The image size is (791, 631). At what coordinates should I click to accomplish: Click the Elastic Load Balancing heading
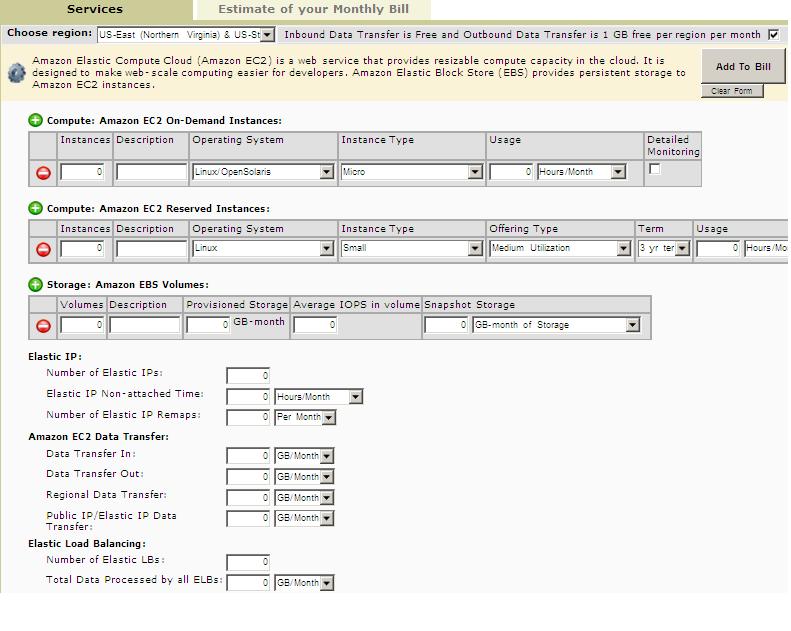[87, 544]
